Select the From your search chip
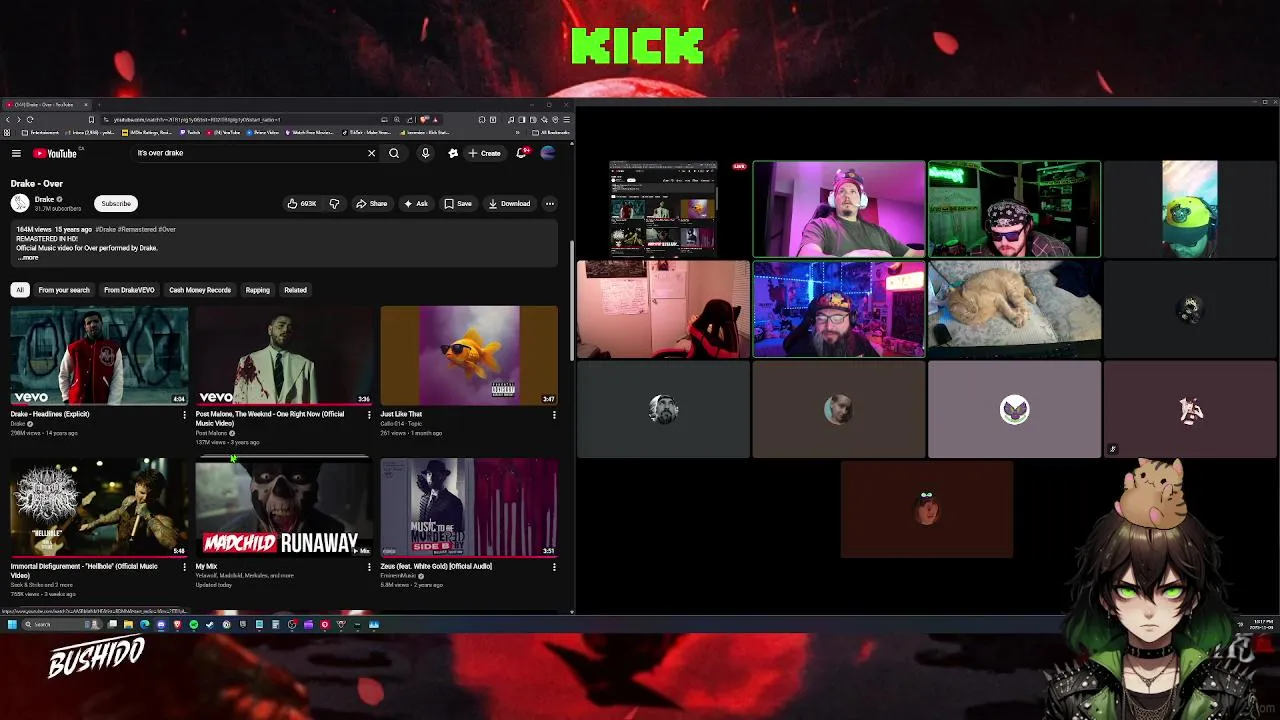1280x720 pixels. coord(64,290)
